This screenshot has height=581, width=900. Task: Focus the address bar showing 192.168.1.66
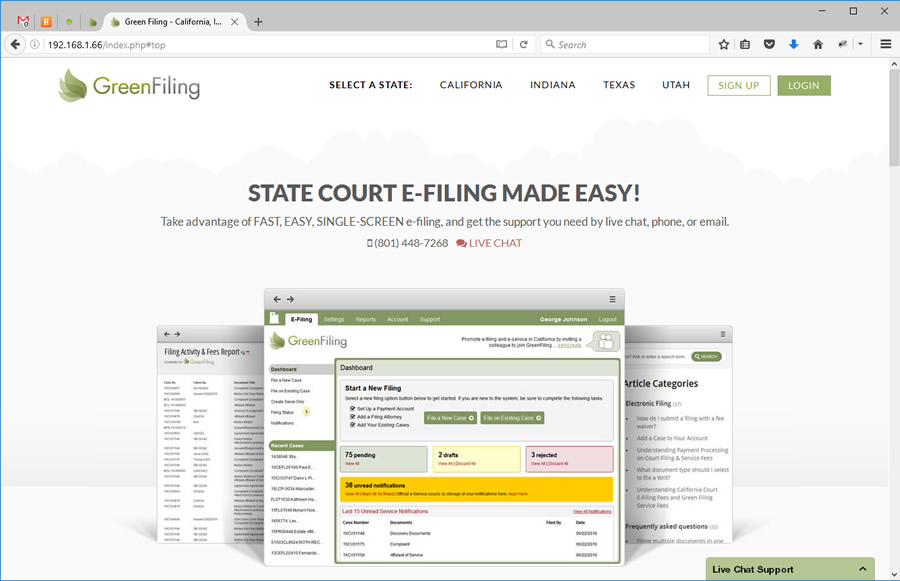(269, 44)
